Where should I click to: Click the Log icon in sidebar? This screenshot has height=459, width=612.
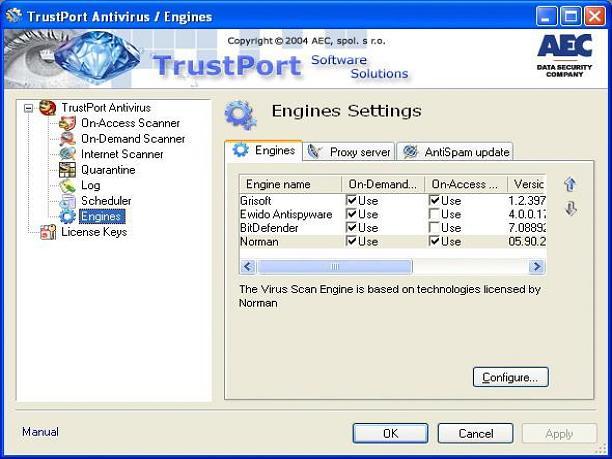[67, 185]
